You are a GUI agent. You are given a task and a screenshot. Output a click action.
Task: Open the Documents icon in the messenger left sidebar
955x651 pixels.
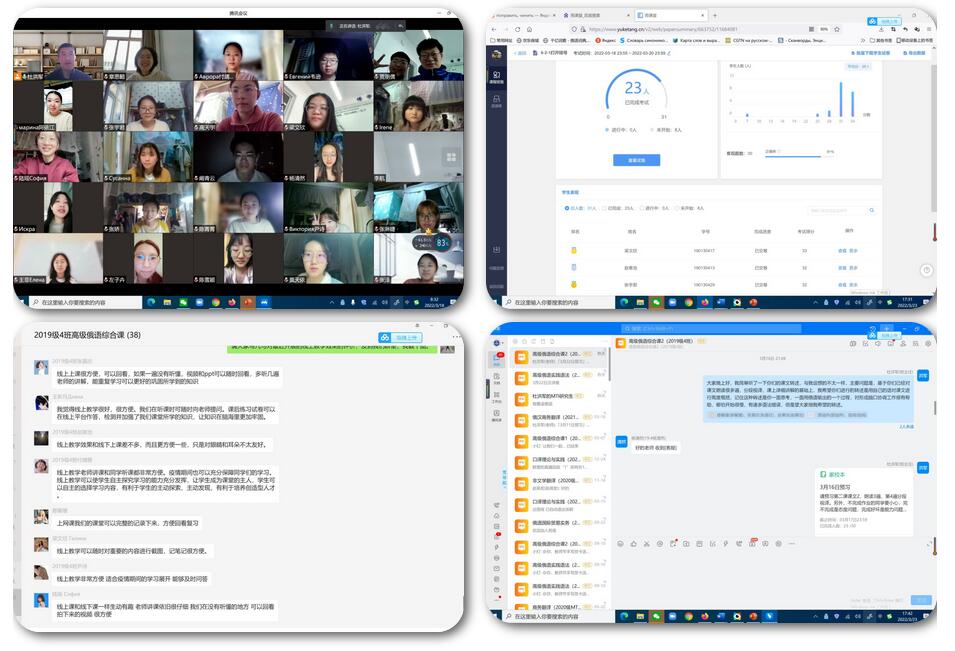[497, 378]
